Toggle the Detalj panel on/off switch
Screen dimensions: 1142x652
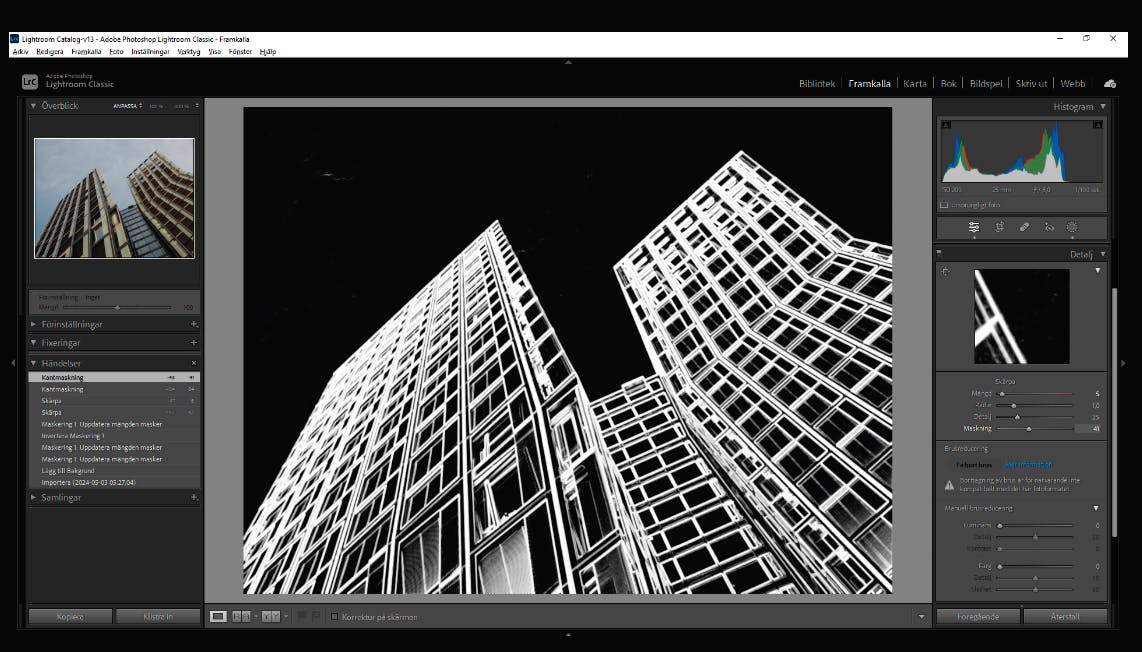pyautogui.click(x=940, y=254)
